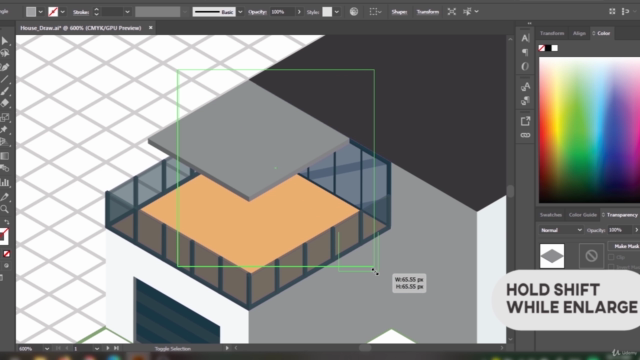Click the fill color swatch in control bar
Screen dimensions: 640x360
31,12
